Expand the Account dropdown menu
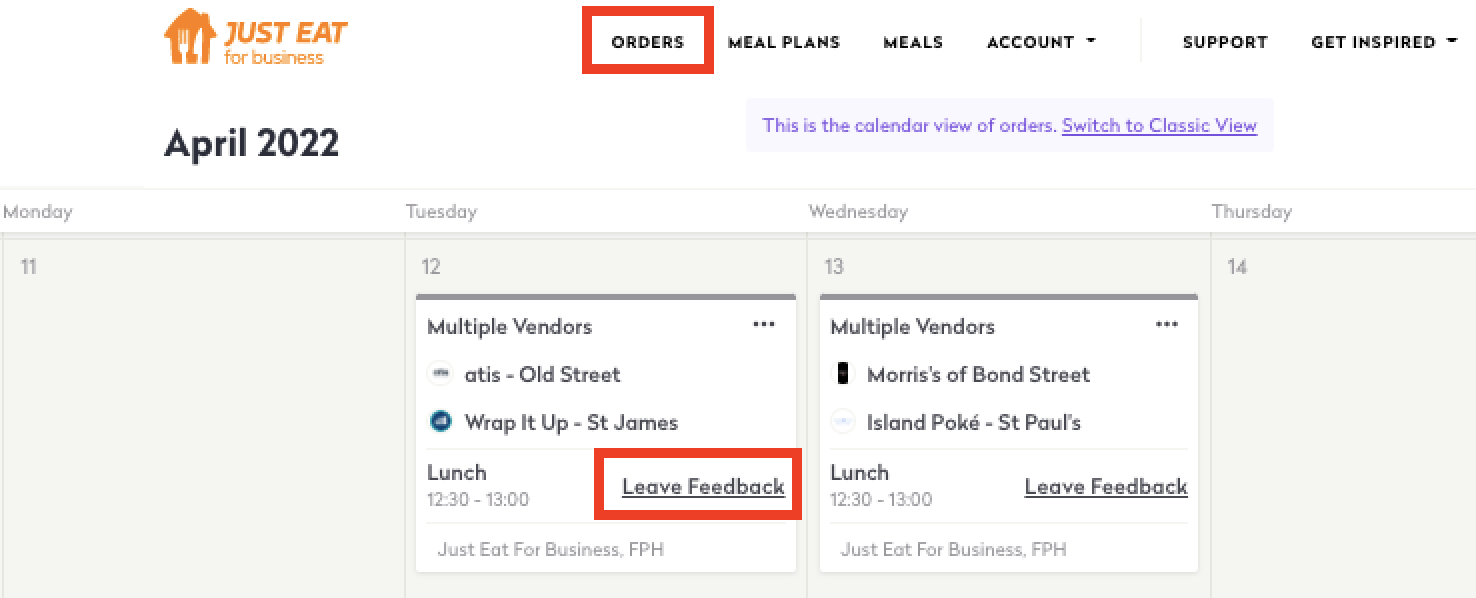Image resolution: width=1476 pixels, height=598 pixels. point(1041,42)
